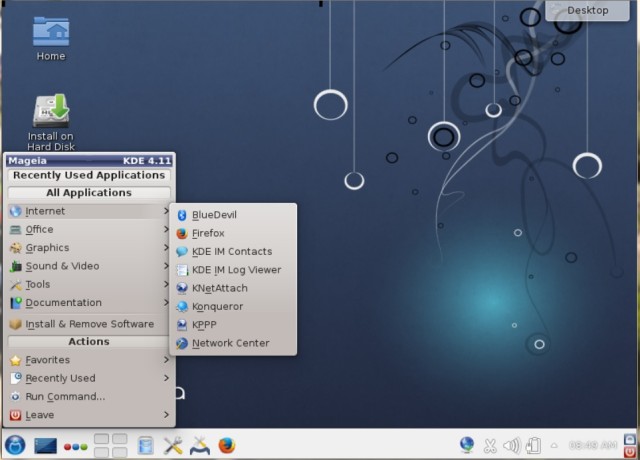
Task: Click the Mageia application launcher button
Action: point(15,445)
